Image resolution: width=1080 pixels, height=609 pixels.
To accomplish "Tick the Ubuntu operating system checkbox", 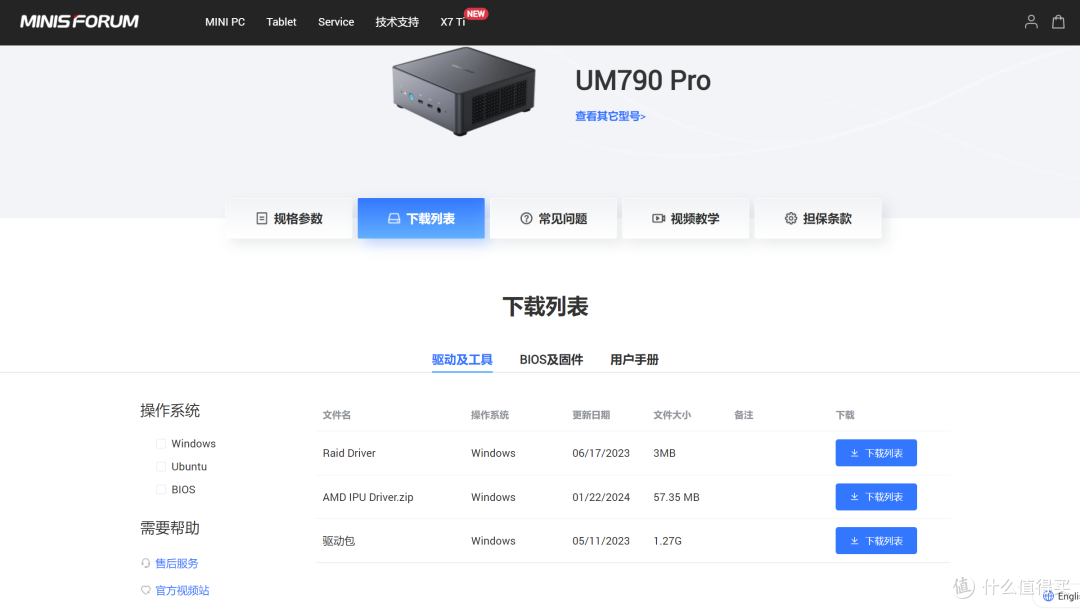I will pyautogui.click(x=161, y=466).
